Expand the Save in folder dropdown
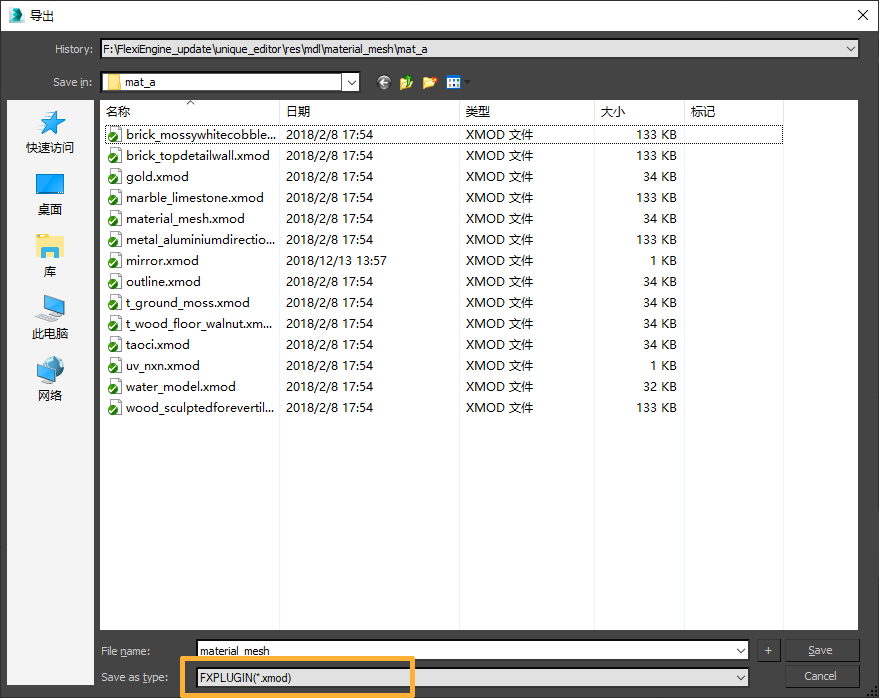Screen dimensions: 879x698 click(350, 82)
